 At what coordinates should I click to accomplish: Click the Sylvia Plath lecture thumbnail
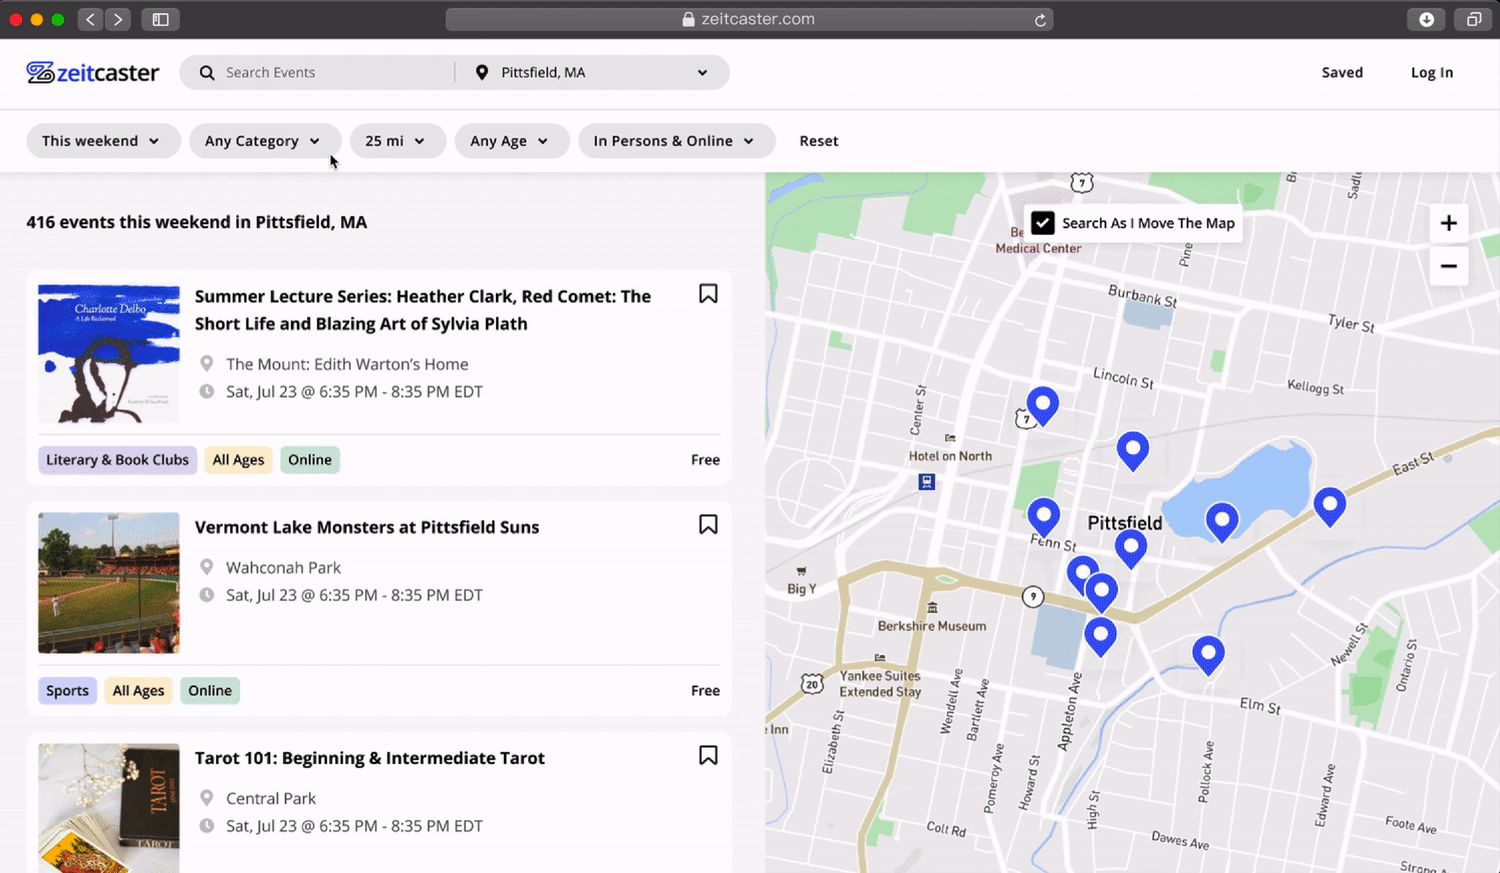point(109,354)
